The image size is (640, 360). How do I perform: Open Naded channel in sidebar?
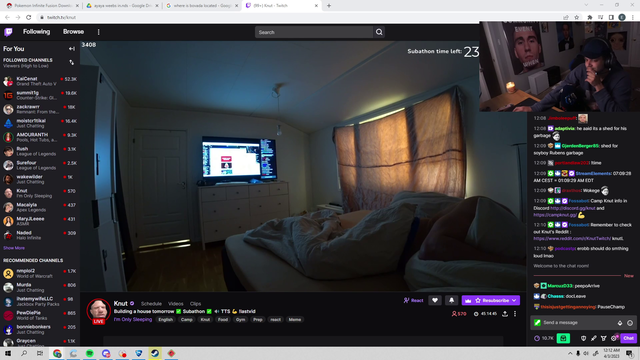point(40,235)
